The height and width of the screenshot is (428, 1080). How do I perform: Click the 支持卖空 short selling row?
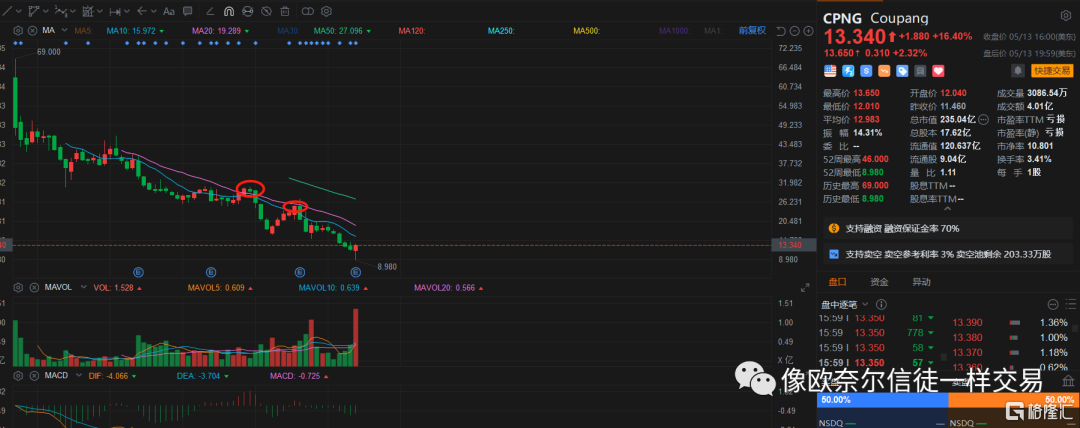[948, 254]
